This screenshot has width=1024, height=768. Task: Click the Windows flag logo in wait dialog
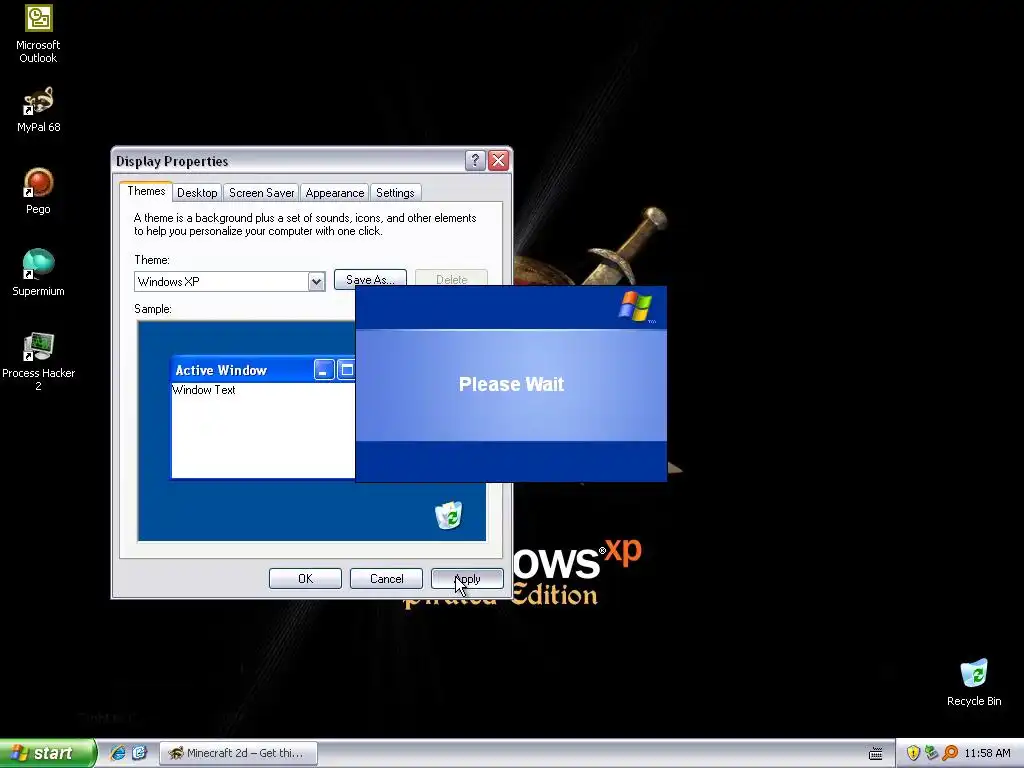[x=636, y=307]
